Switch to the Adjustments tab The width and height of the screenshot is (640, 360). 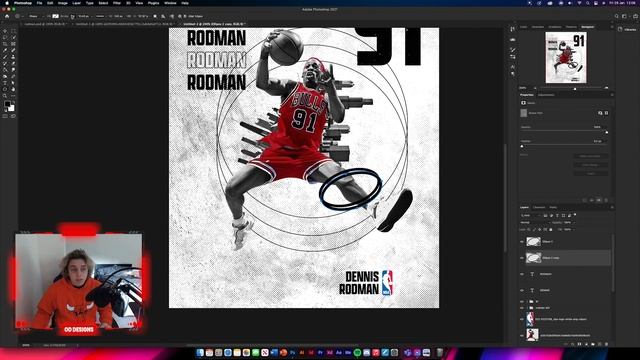click(x=546, y=95)
